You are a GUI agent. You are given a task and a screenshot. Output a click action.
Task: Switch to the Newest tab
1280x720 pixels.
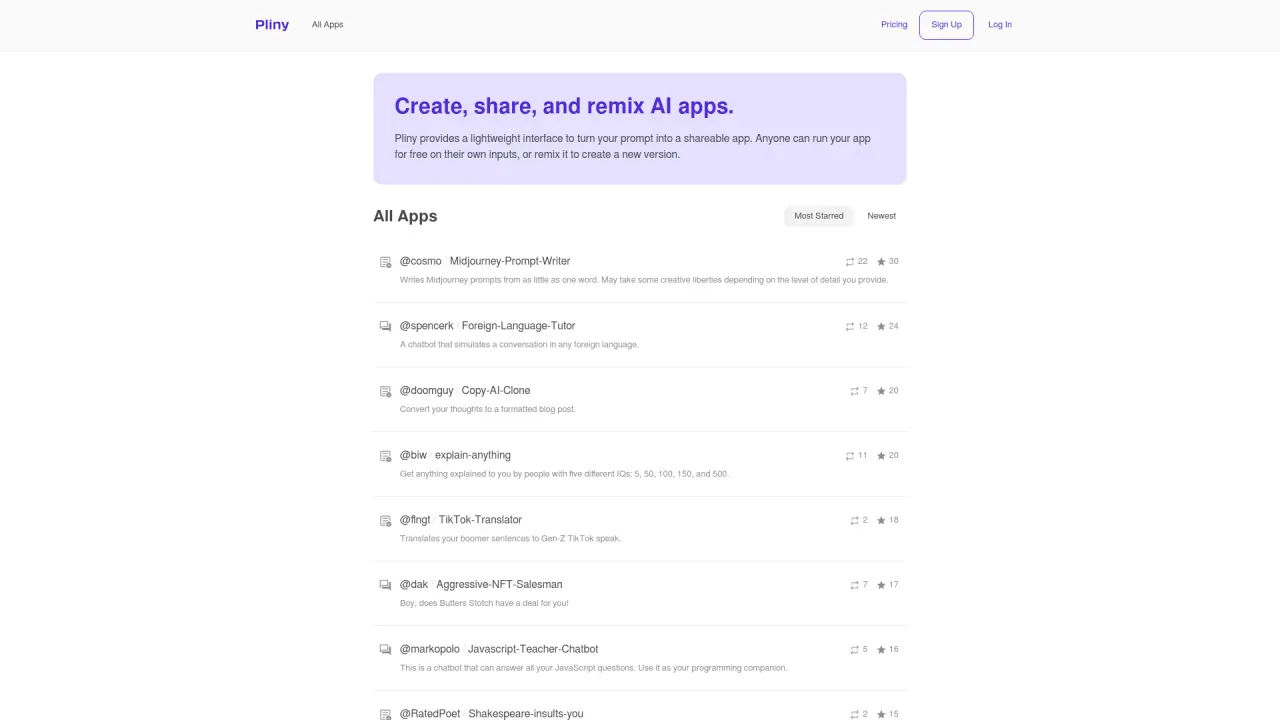882,216
